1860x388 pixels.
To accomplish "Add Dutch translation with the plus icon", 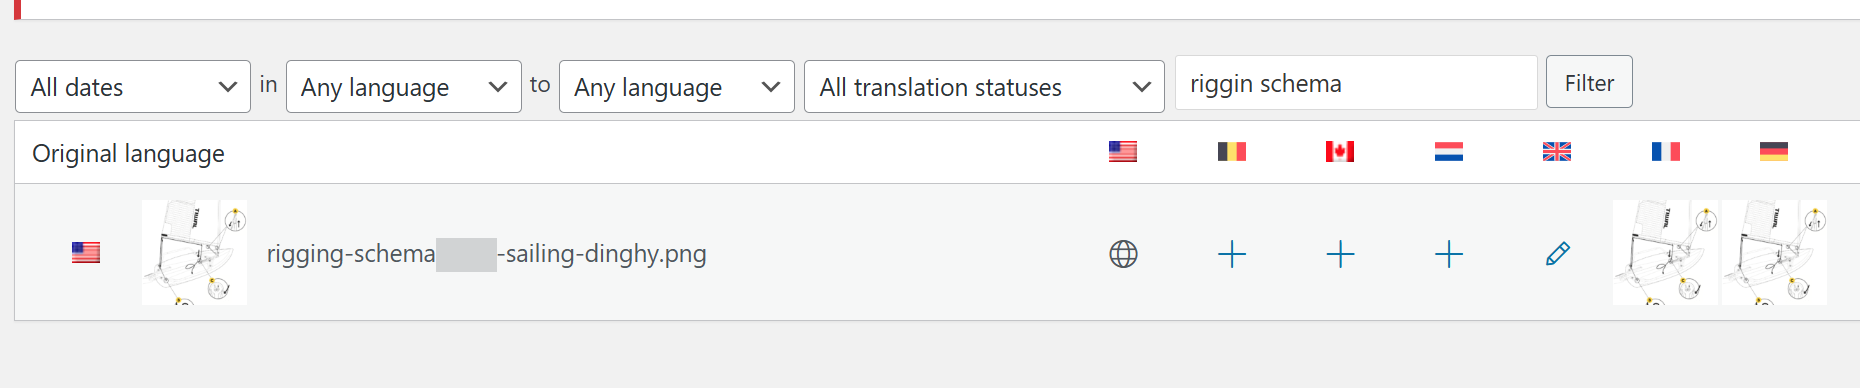I will coord(1449,254).
